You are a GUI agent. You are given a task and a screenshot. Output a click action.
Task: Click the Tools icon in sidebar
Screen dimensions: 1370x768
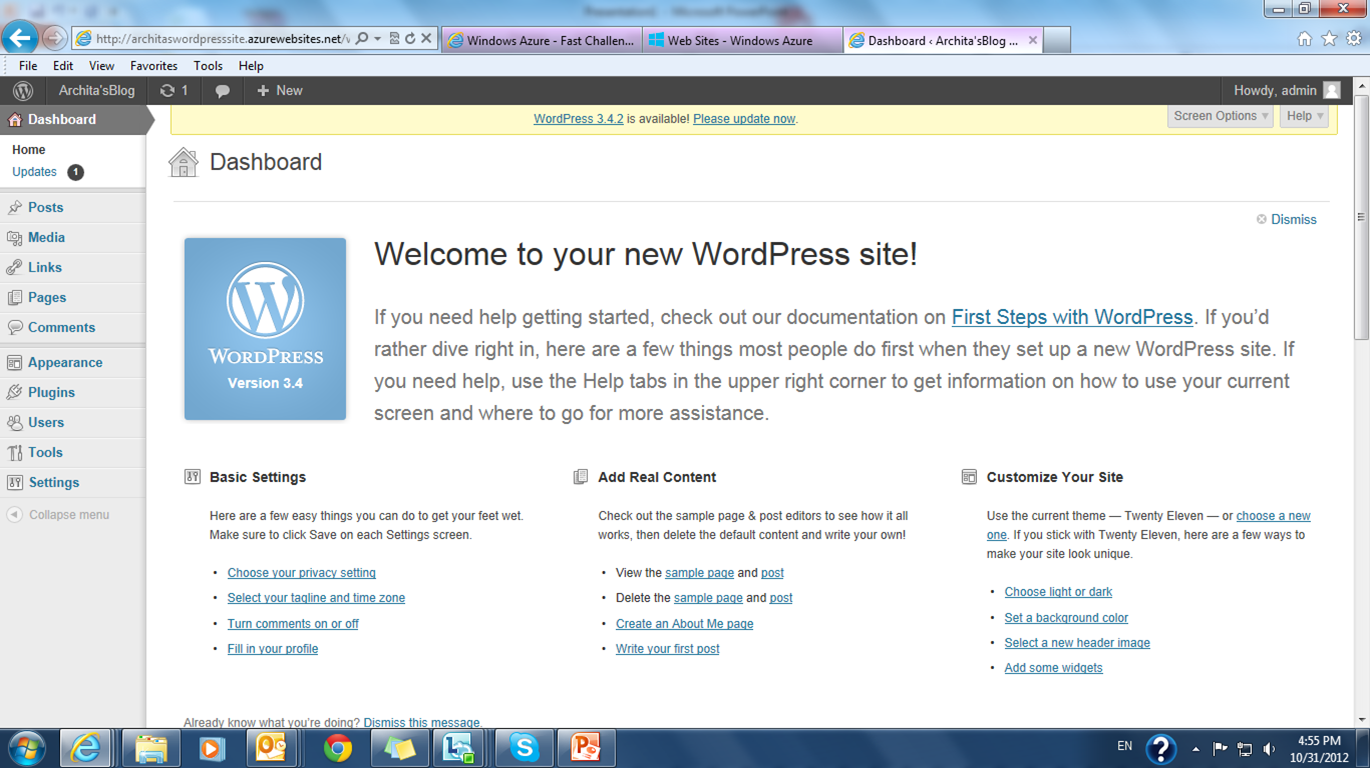click(14, 453)
